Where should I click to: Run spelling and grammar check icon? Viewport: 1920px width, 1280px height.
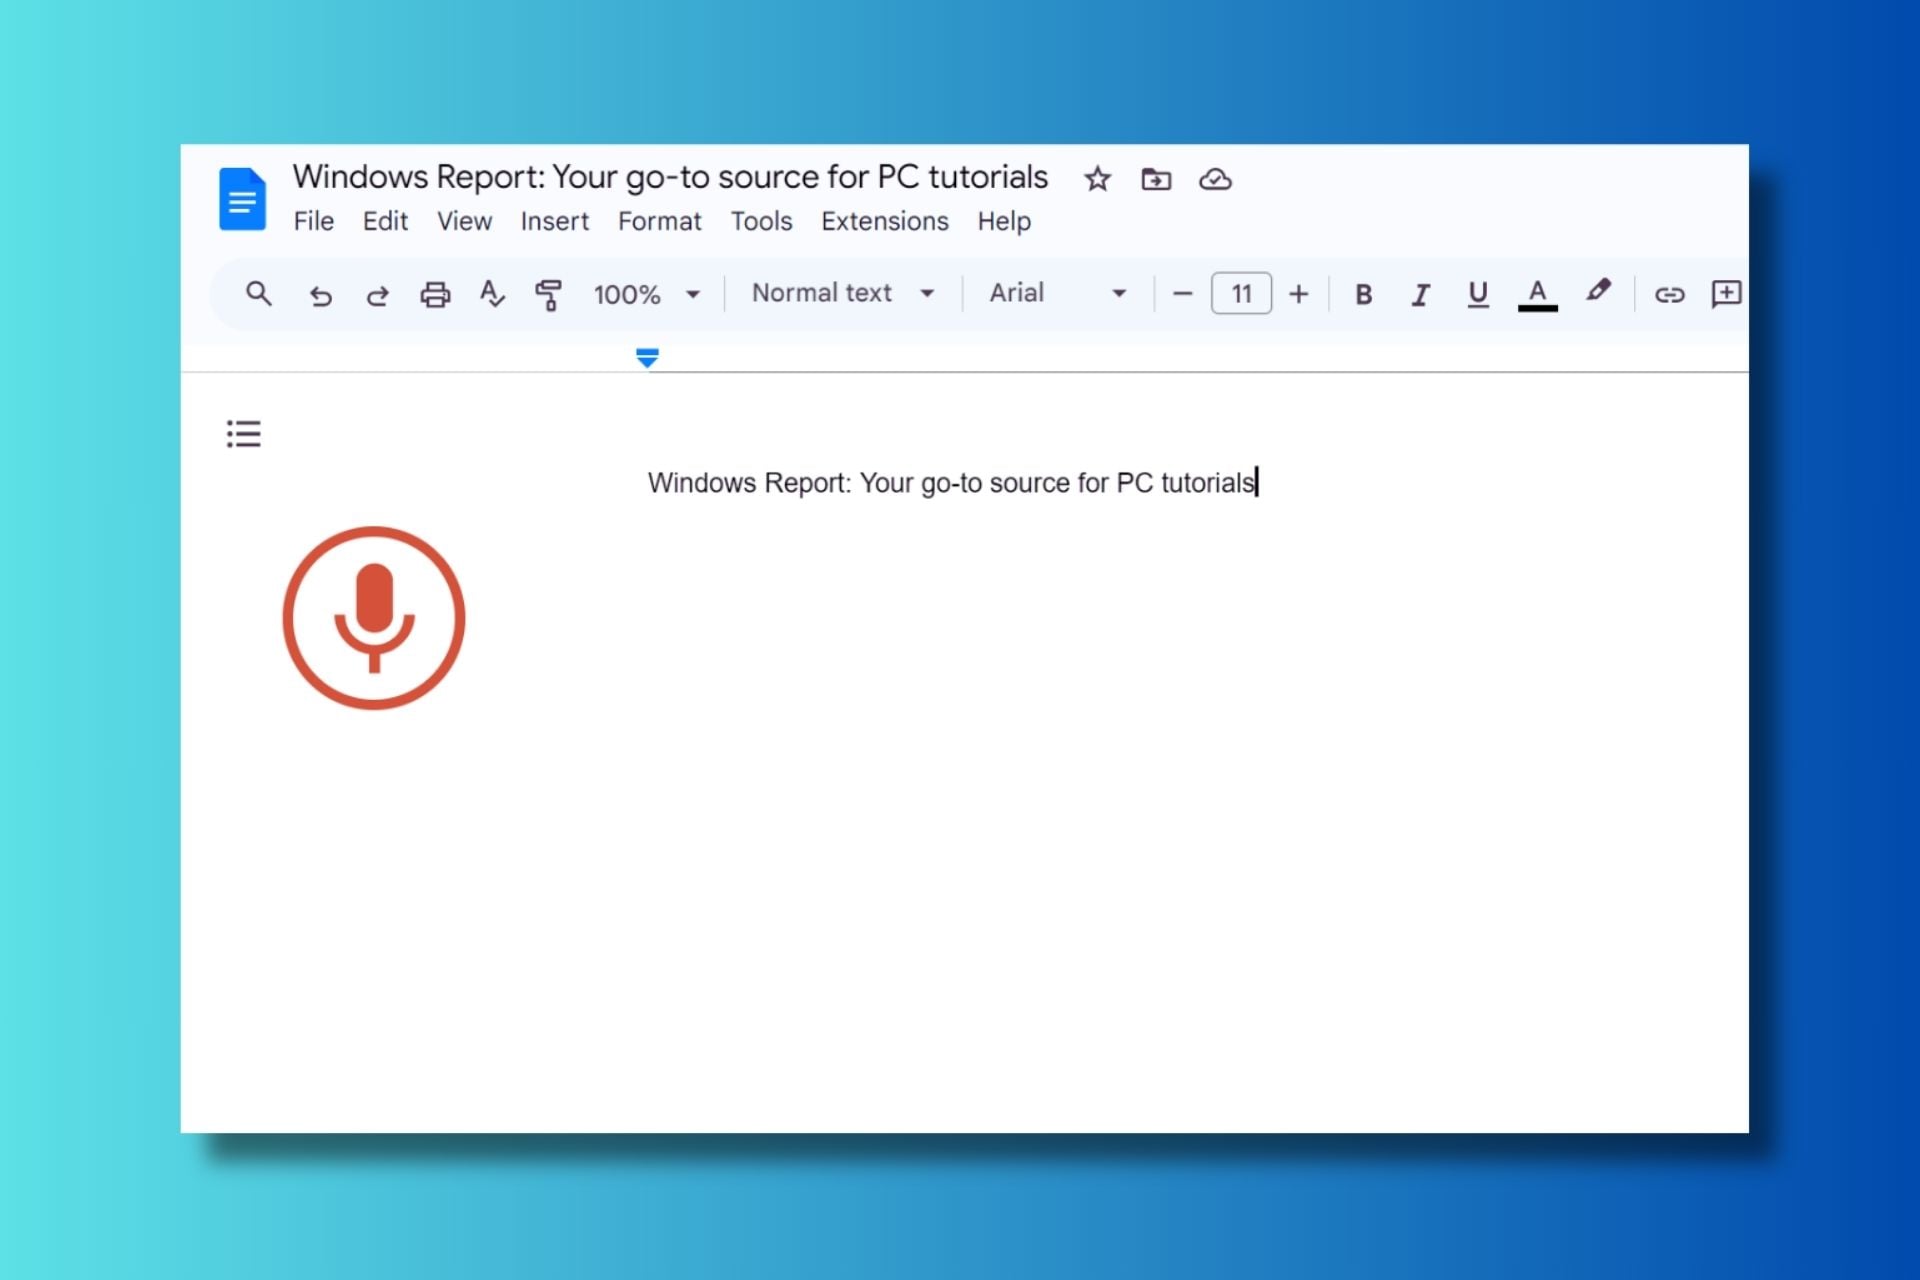[x=492, y=294]
